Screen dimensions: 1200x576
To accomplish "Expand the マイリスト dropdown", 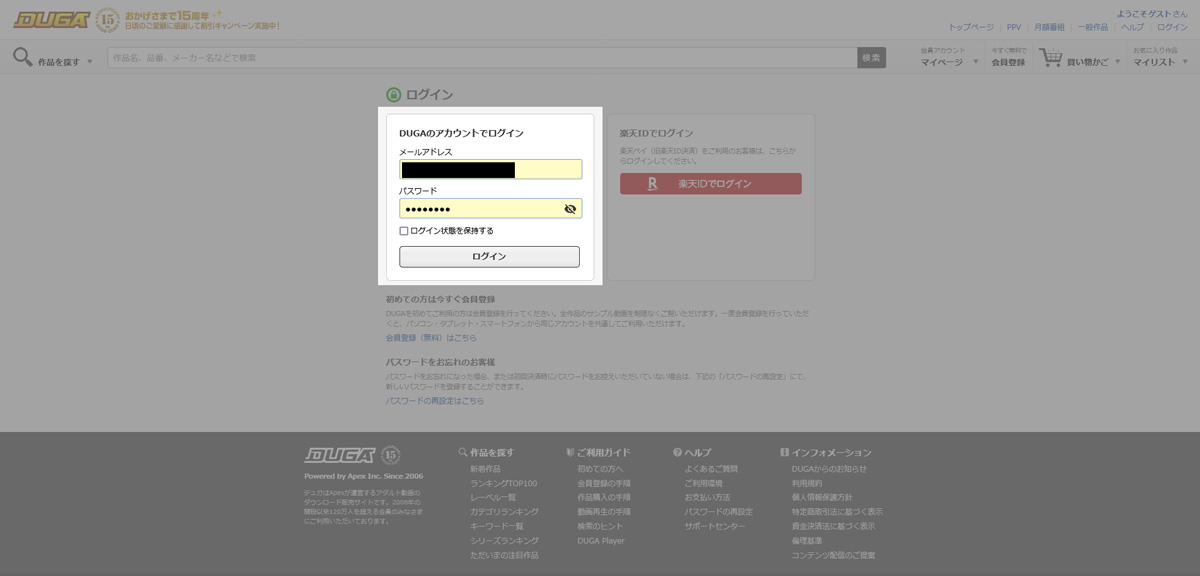I will pyautogui.click(x=1160, y=62).
